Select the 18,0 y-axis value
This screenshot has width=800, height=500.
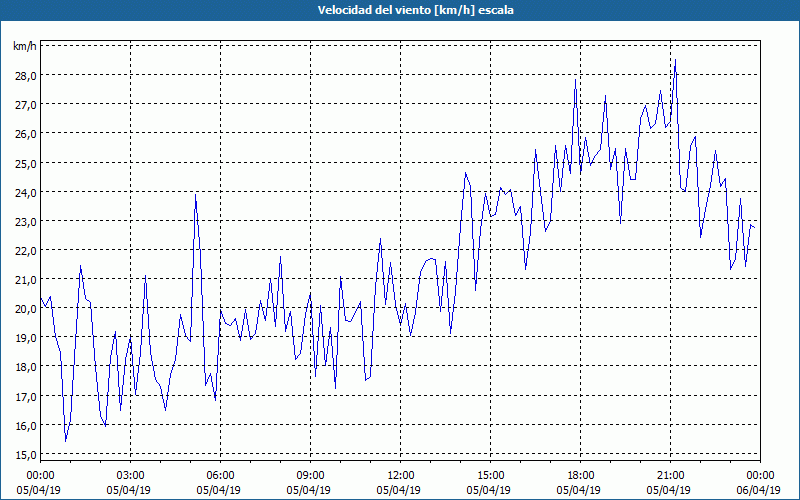tap(25, 367)
